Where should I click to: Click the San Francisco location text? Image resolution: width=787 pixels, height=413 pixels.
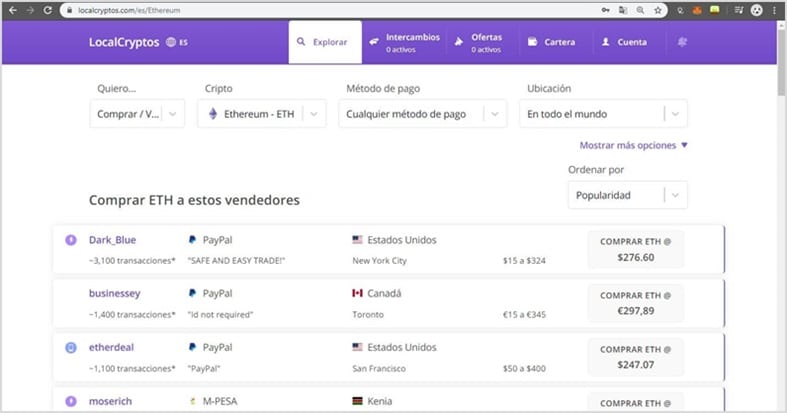click(x=379, y=368)
